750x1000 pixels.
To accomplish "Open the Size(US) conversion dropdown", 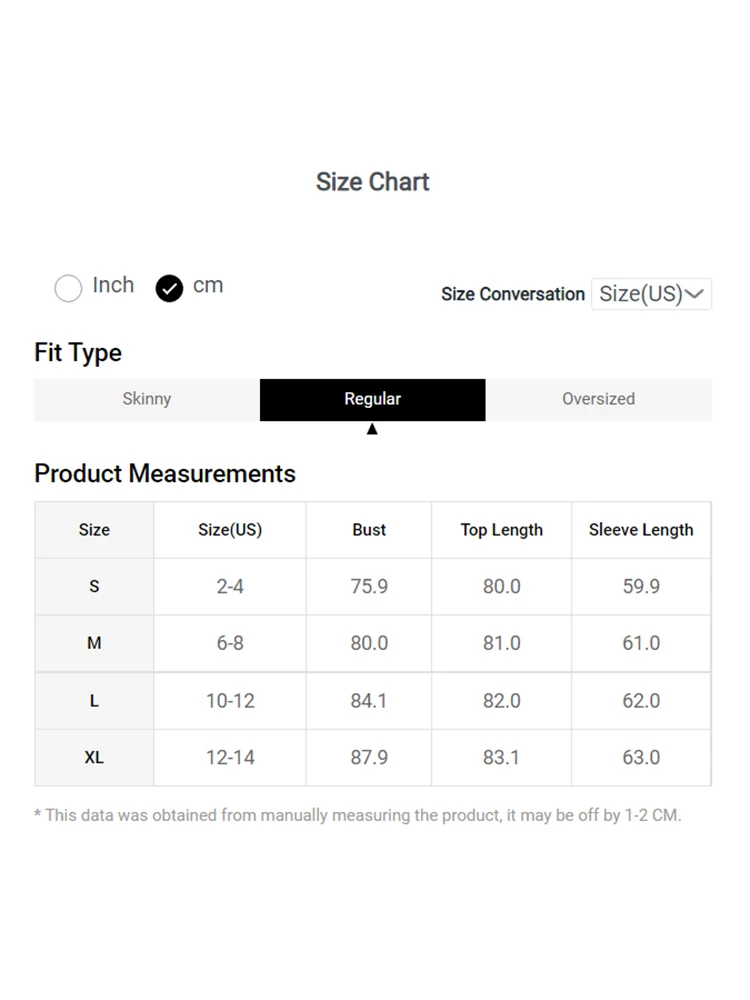I will pos(651,294).
